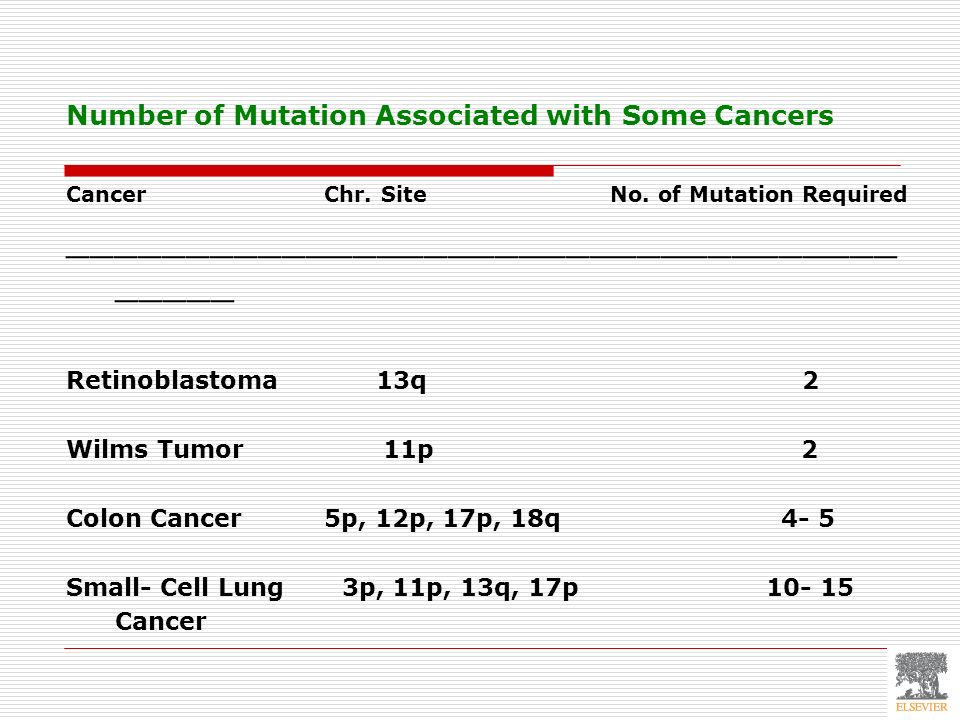Click the 'Small- Cell Lung' label

[x=174, y=588]
